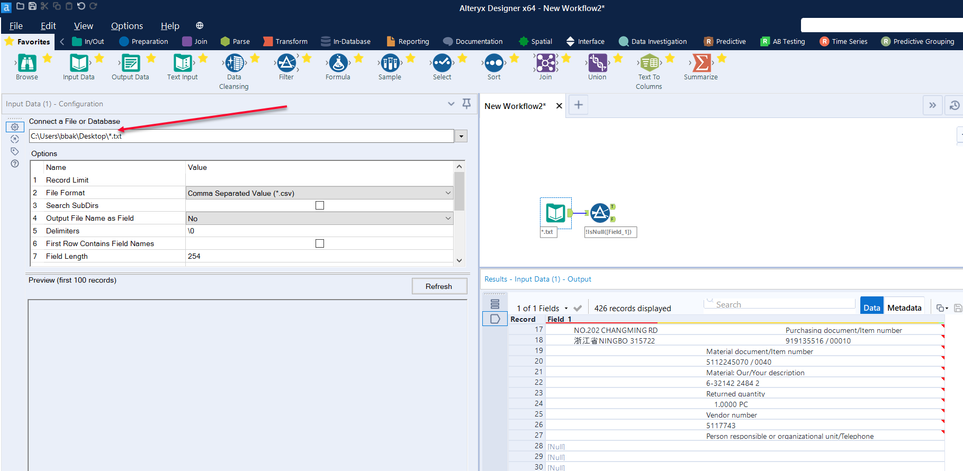Show all messages view in Results
Image resolution: width=963 pixels, height=471 pixels.
tap(496, 304)
